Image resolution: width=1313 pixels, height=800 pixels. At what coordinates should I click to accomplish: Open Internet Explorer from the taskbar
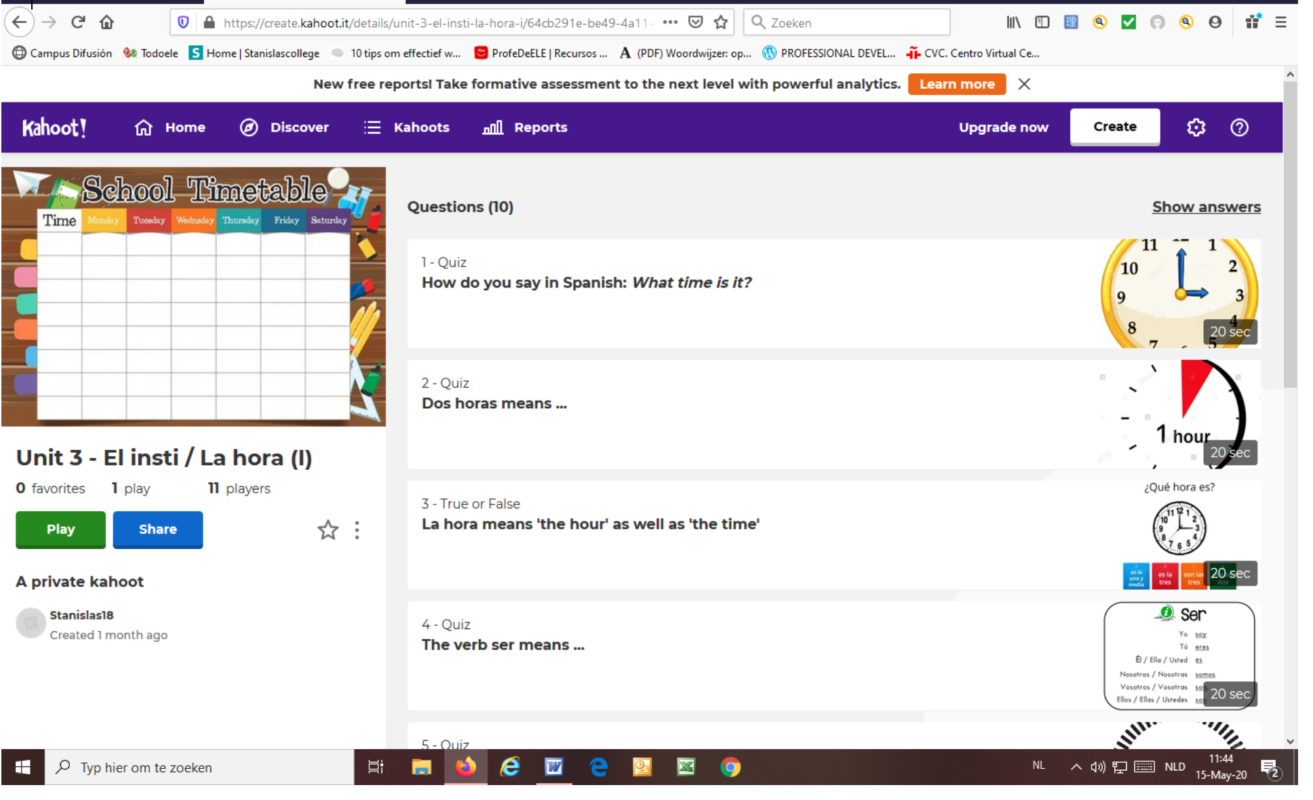pyautogui.click(x=510, y=767)
